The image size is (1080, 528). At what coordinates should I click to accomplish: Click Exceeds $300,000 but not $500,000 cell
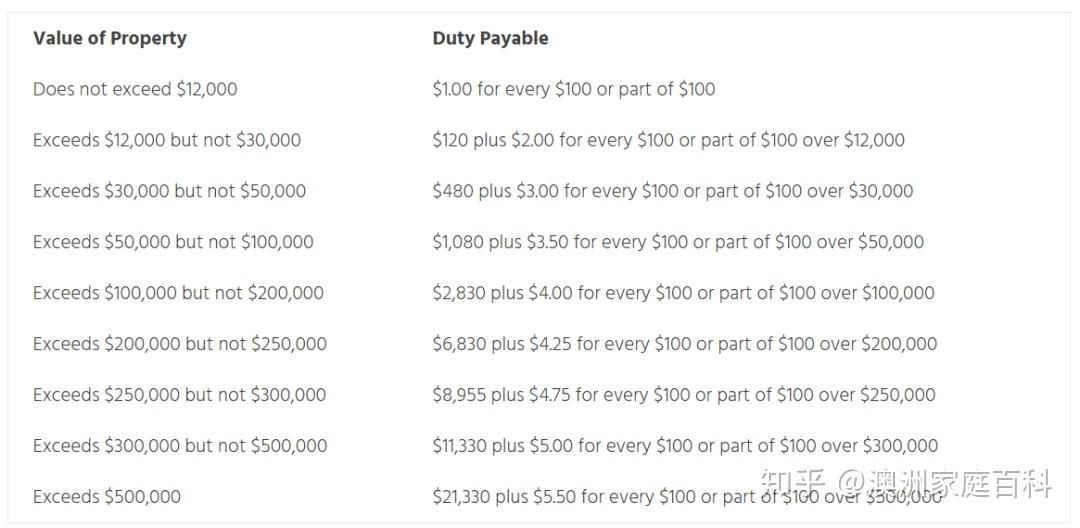tap(180, 445)
